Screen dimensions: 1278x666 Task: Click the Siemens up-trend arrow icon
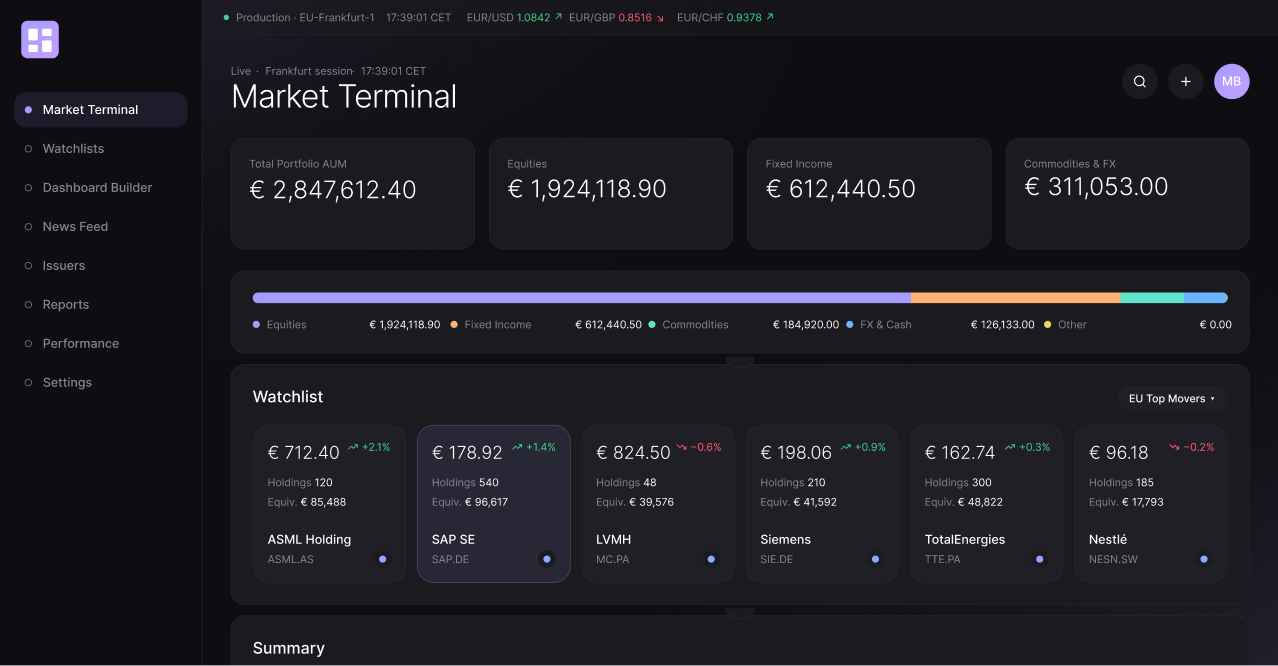pos(845,447)
